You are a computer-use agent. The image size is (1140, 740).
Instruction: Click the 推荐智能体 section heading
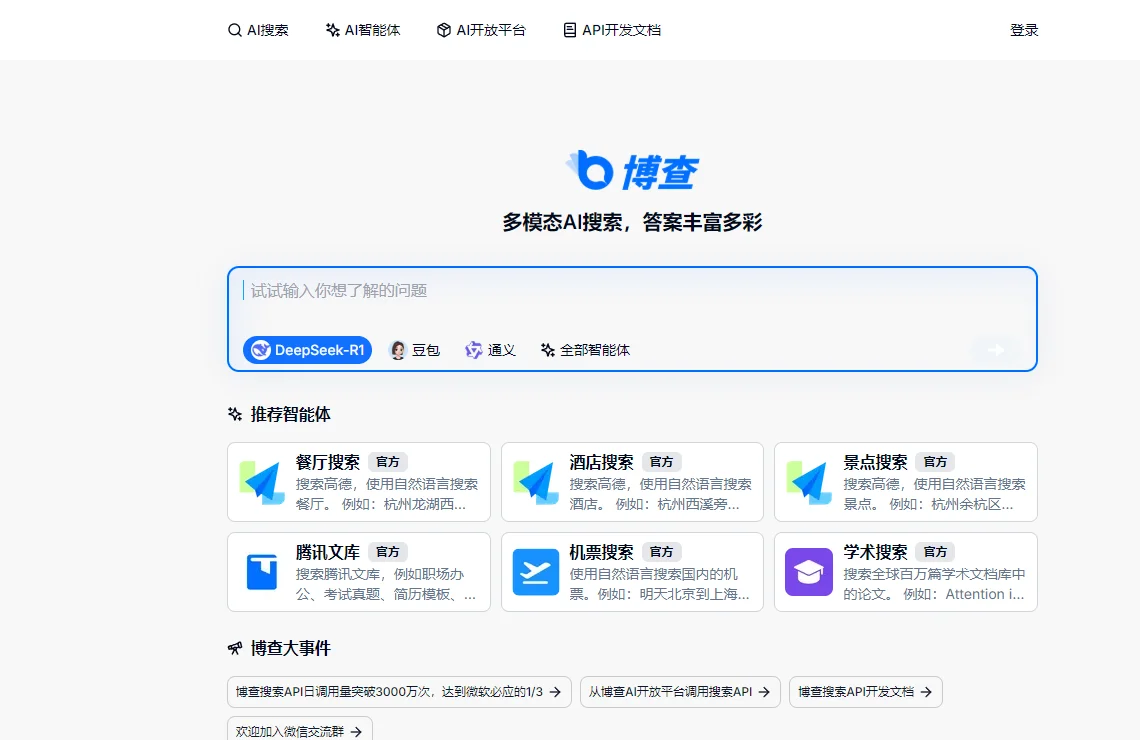click(291, 414)
